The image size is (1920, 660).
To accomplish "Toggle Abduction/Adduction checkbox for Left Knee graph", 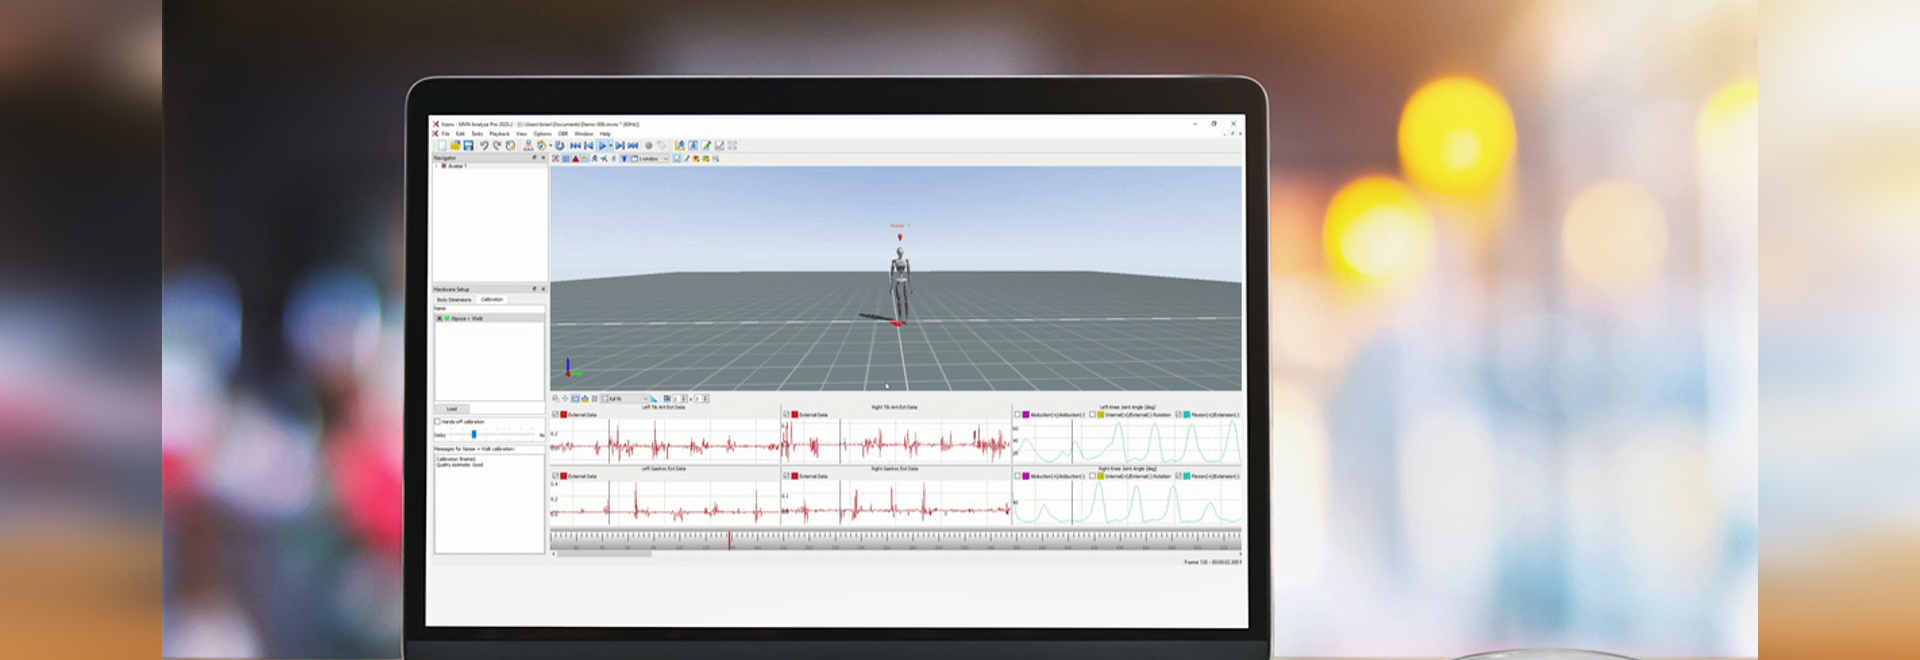I will pos(1018,415).
